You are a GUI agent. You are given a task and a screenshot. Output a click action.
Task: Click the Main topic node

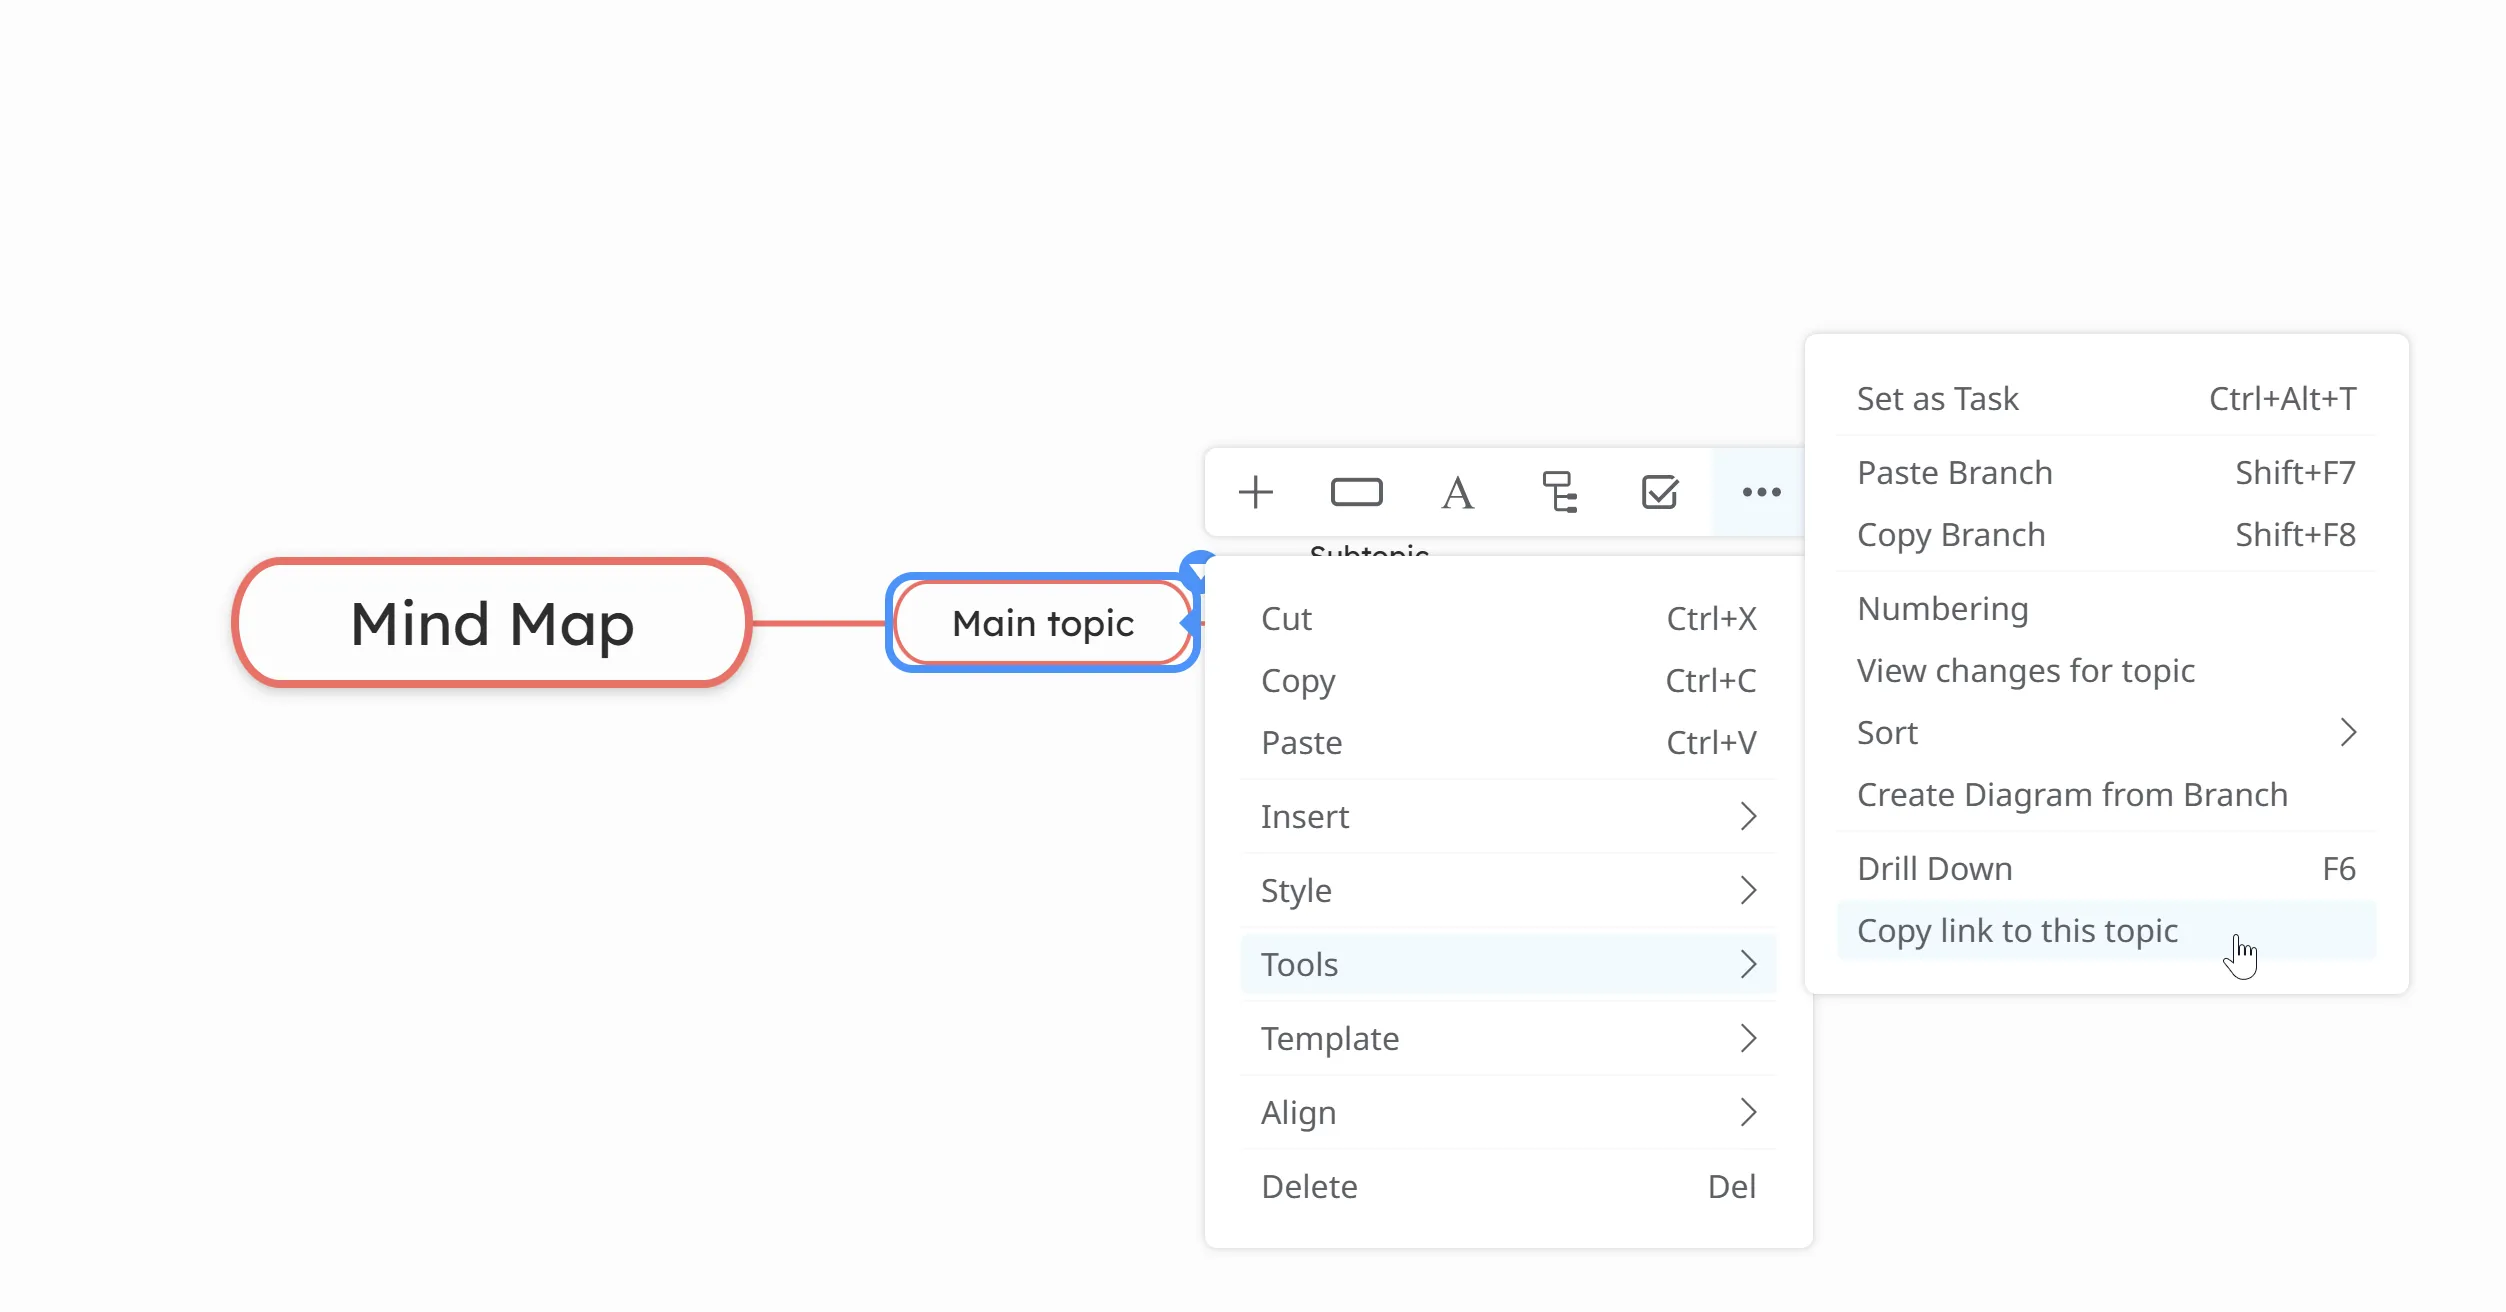point(1042,623)
